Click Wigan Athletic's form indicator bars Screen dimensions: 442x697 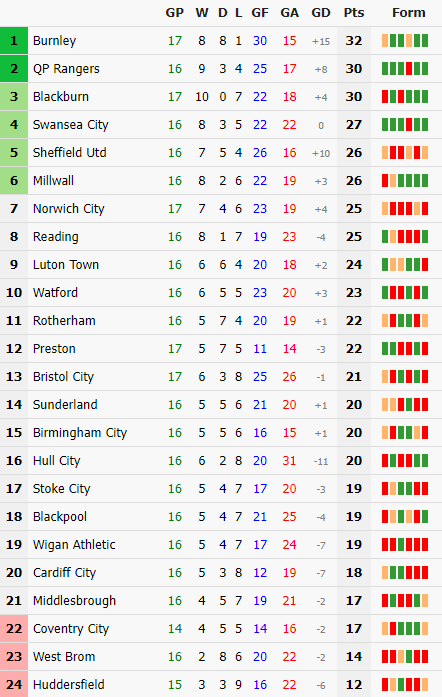tap(405, 545)
